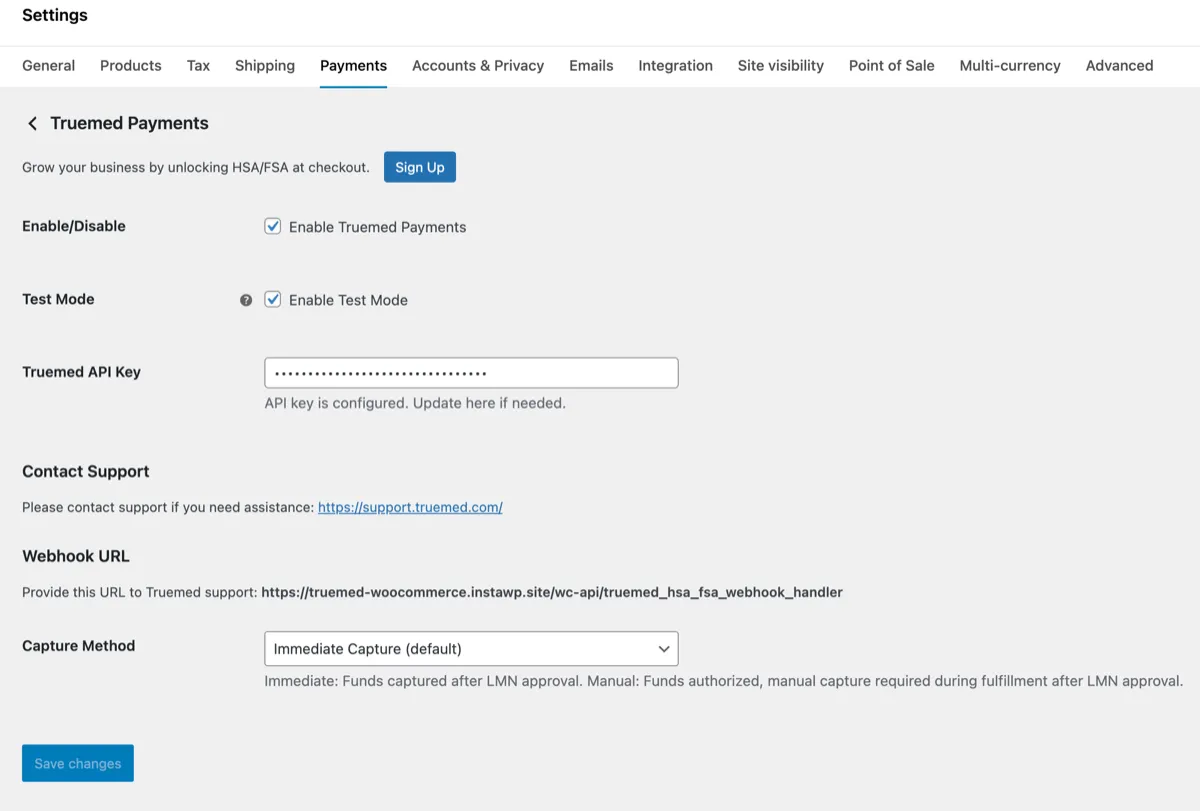1200x811 pixels.
Task: Open the Integration tab
Action: pos(676,65)
